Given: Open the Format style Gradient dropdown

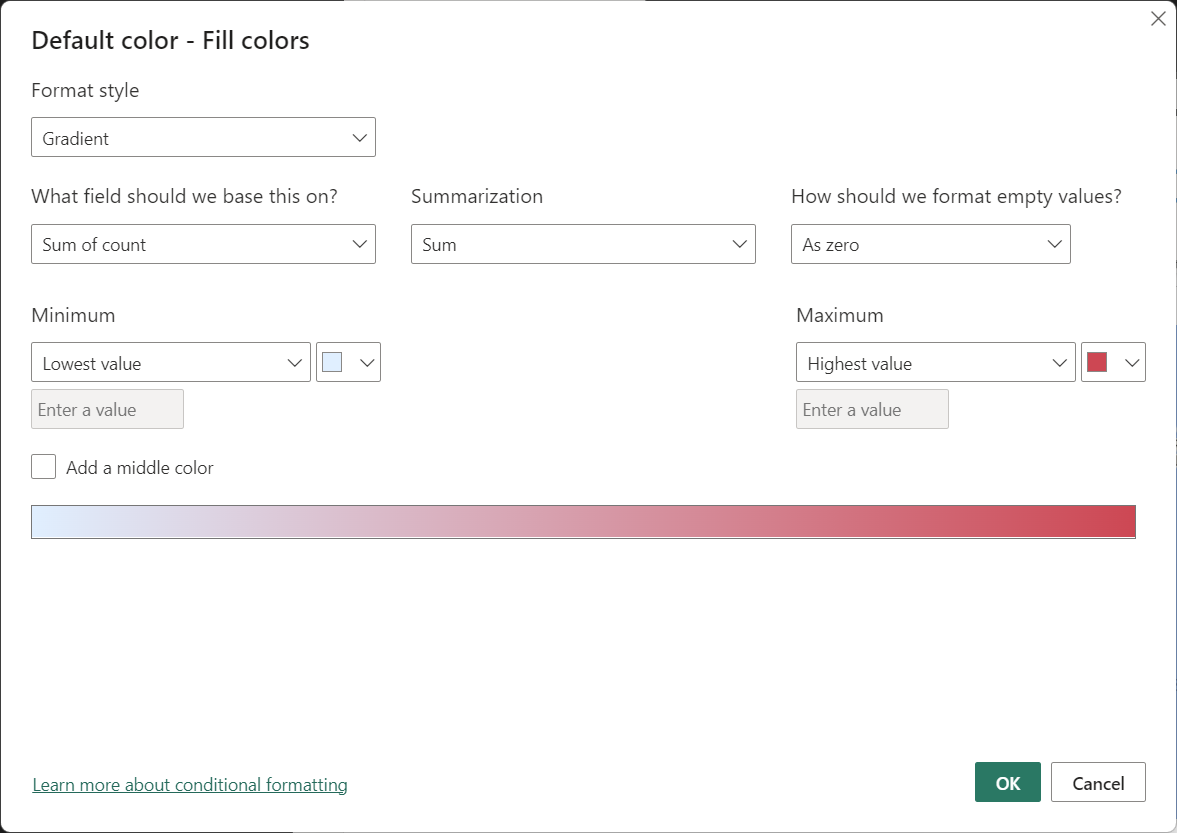Looking at the screenshot, I should coord(203,137).
